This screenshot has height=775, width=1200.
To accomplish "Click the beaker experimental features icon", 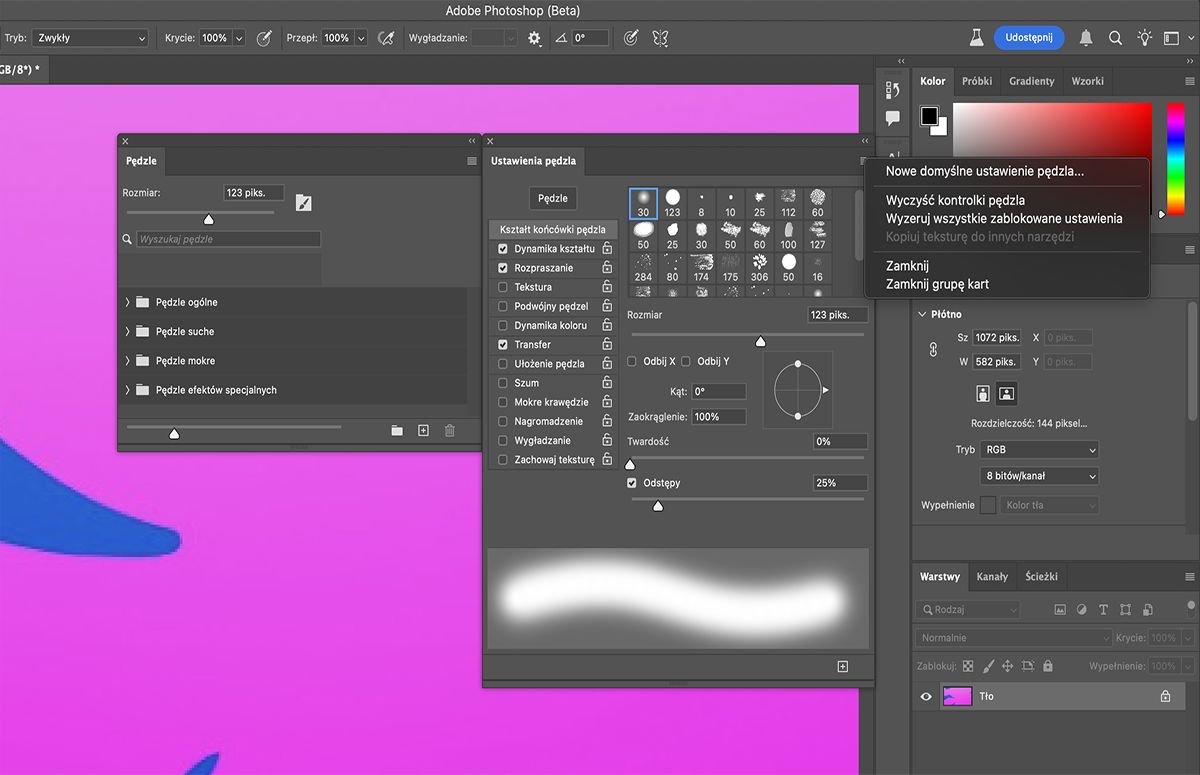I will (975, 38).
